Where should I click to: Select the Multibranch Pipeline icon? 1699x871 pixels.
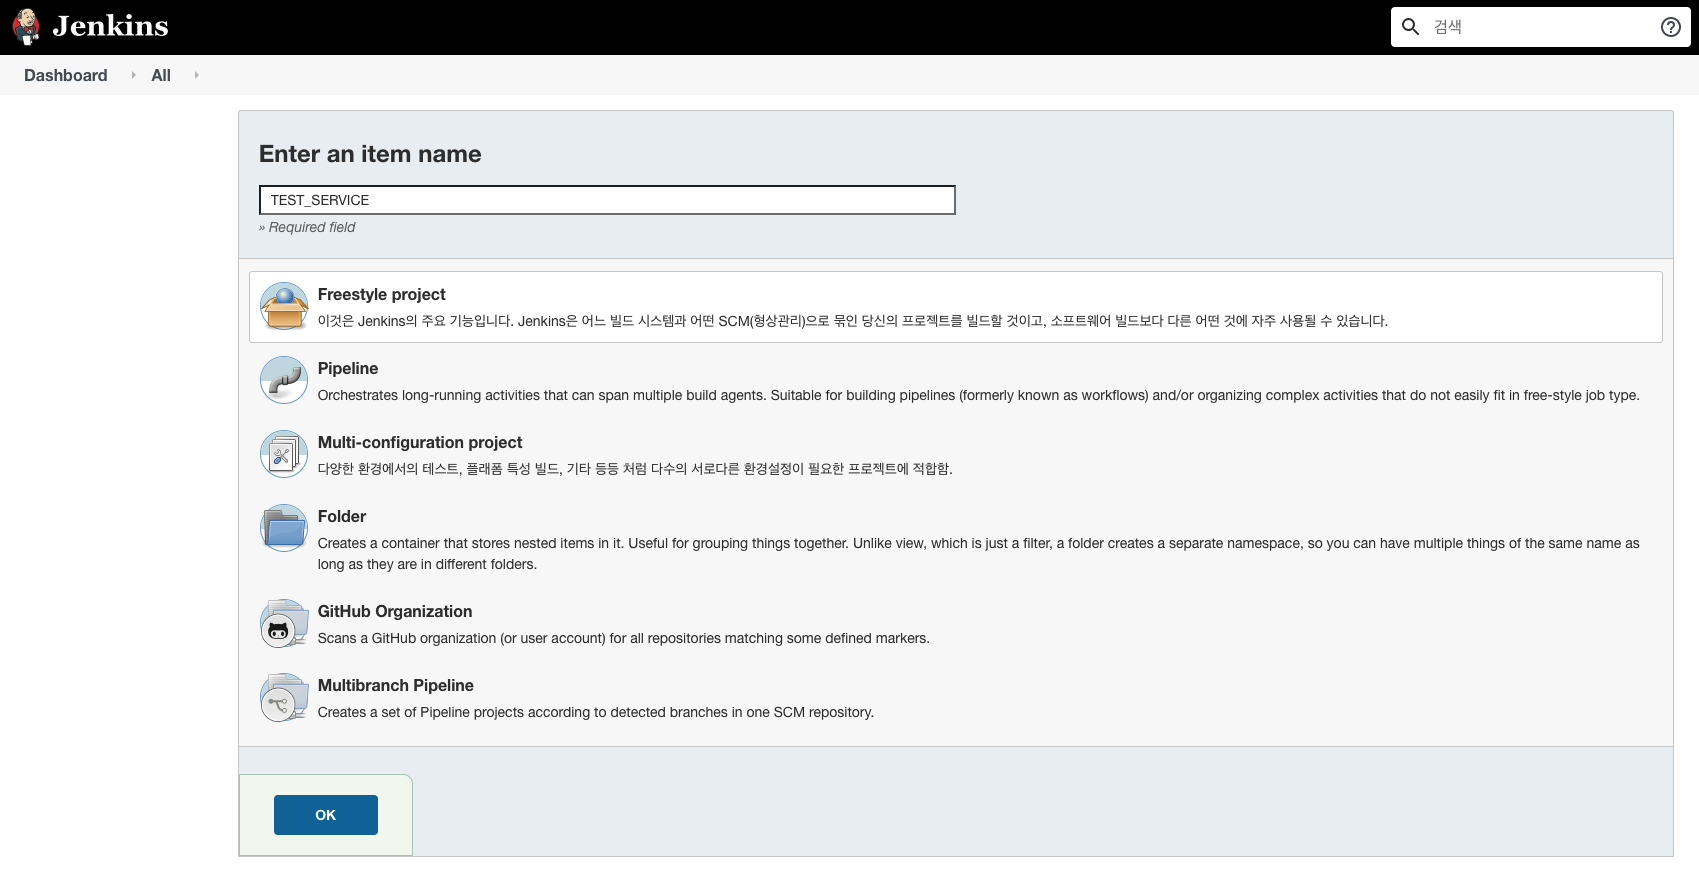pos(284,697)
